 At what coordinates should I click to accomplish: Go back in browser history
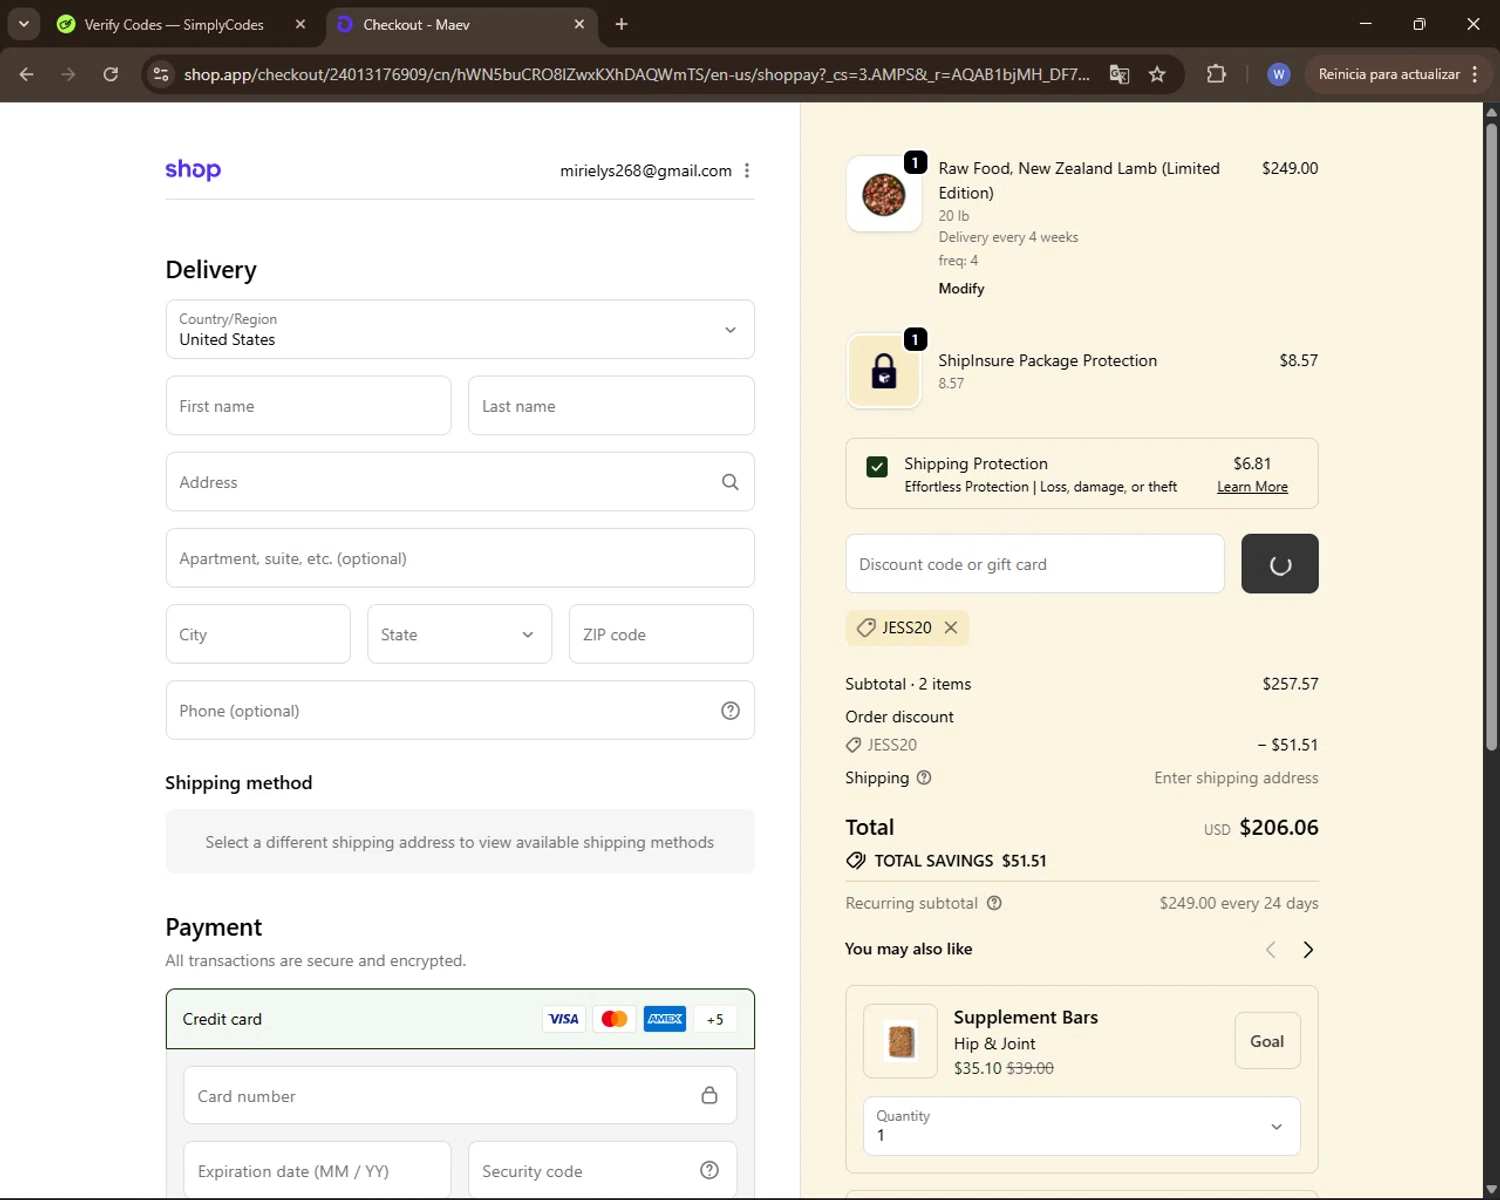(x=27, y=74)
